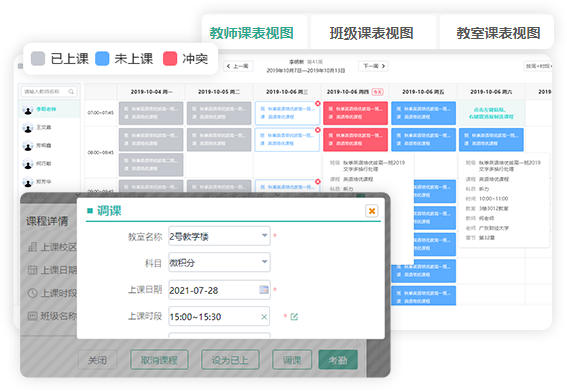This screenshot has width=567, height=391.
Task: Click the red 冲突 legend swatch
Action: click(x=170, y=59)
